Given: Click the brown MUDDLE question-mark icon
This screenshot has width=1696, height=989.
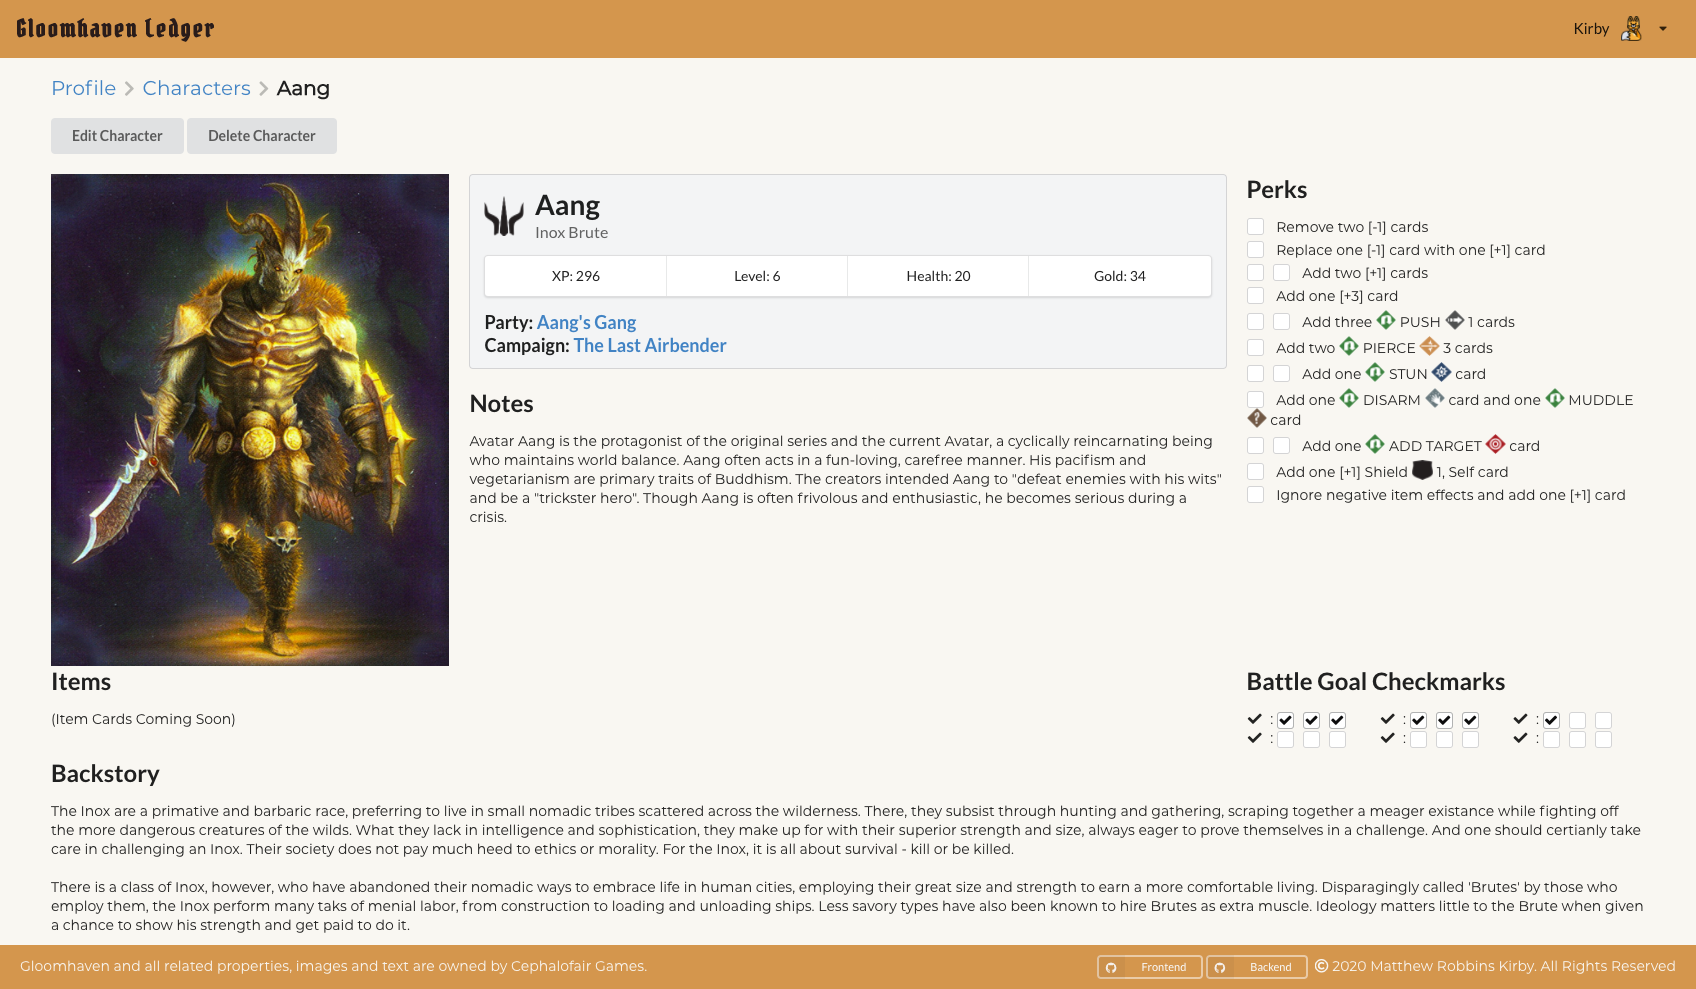Looking at the screenshot, I should click(x=1257, y=418).
